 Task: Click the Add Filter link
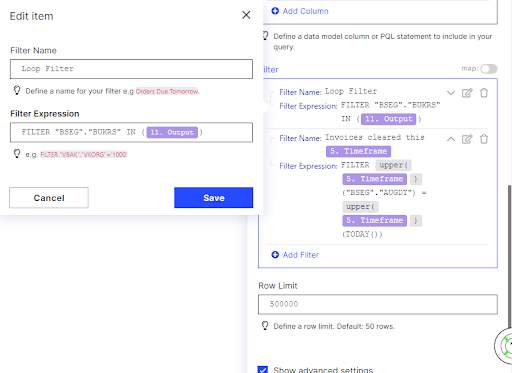coord(301,255)
